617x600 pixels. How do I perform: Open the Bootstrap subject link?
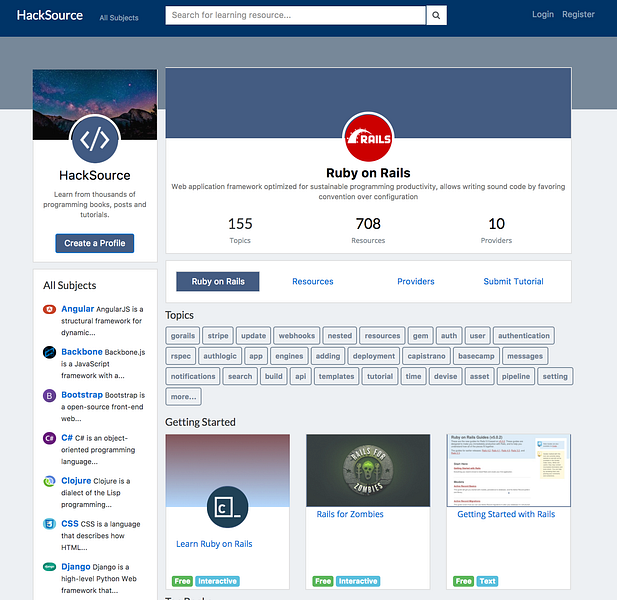(82, 395)
